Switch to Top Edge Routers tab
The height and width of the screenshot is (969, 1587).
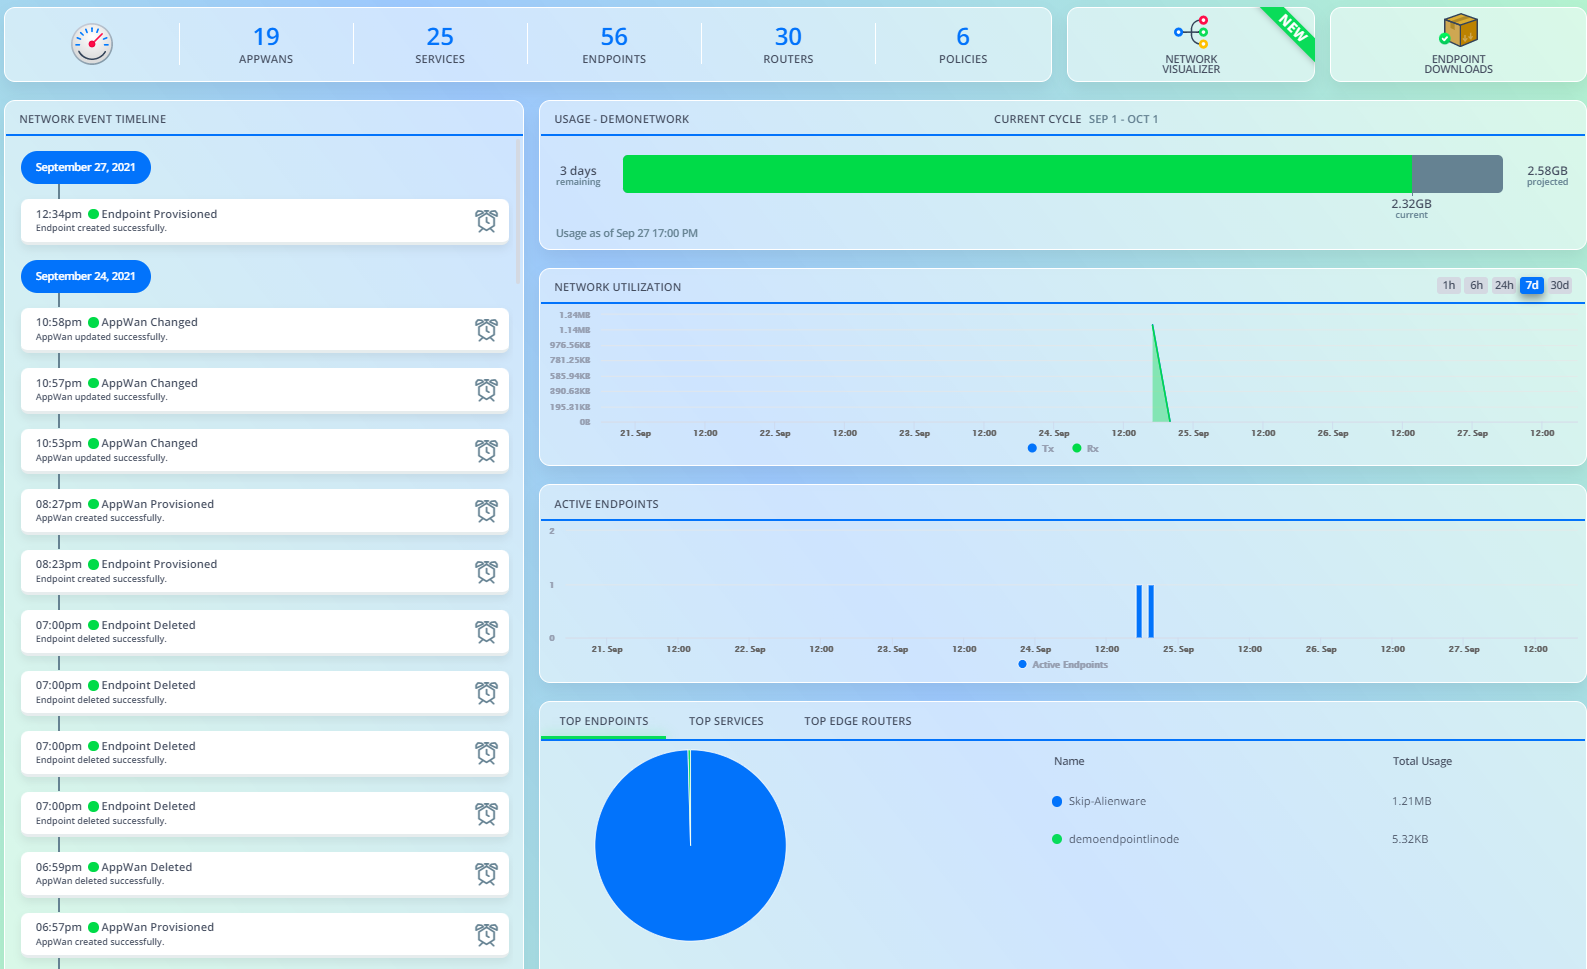pos(858,721)
